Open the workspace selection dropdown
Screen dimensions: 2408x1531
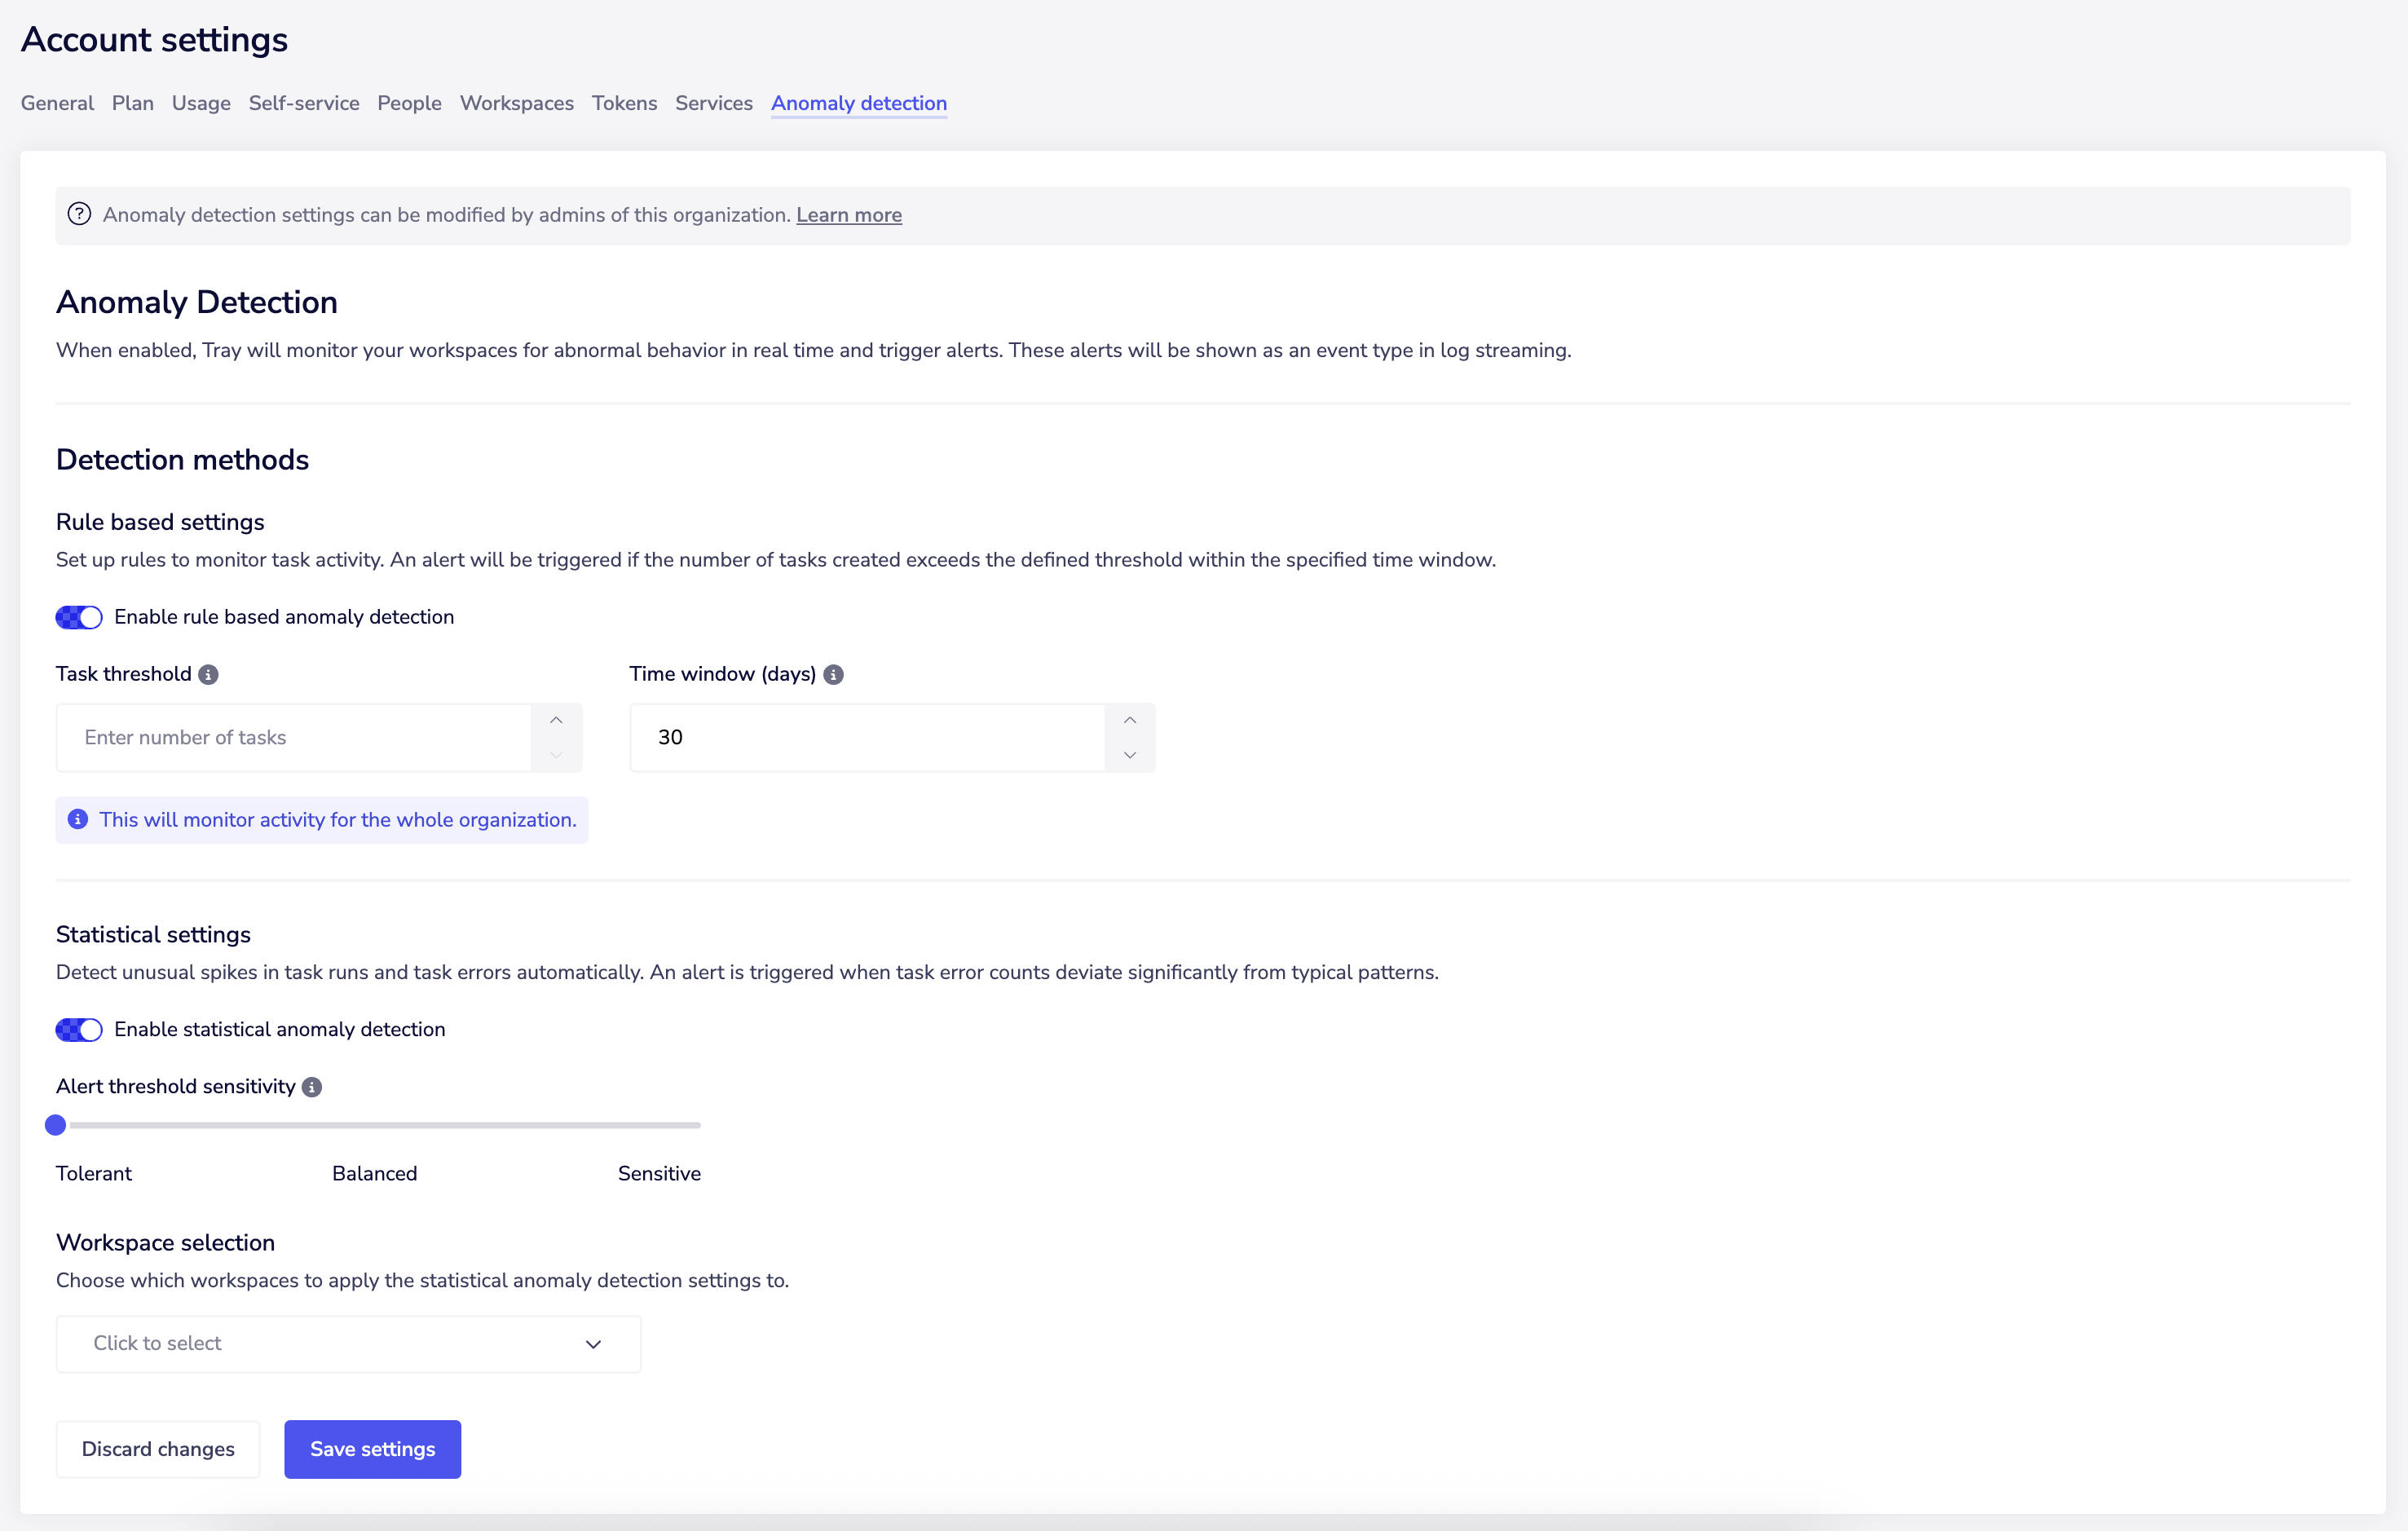pyautogui.click(x=348, y=1343)
